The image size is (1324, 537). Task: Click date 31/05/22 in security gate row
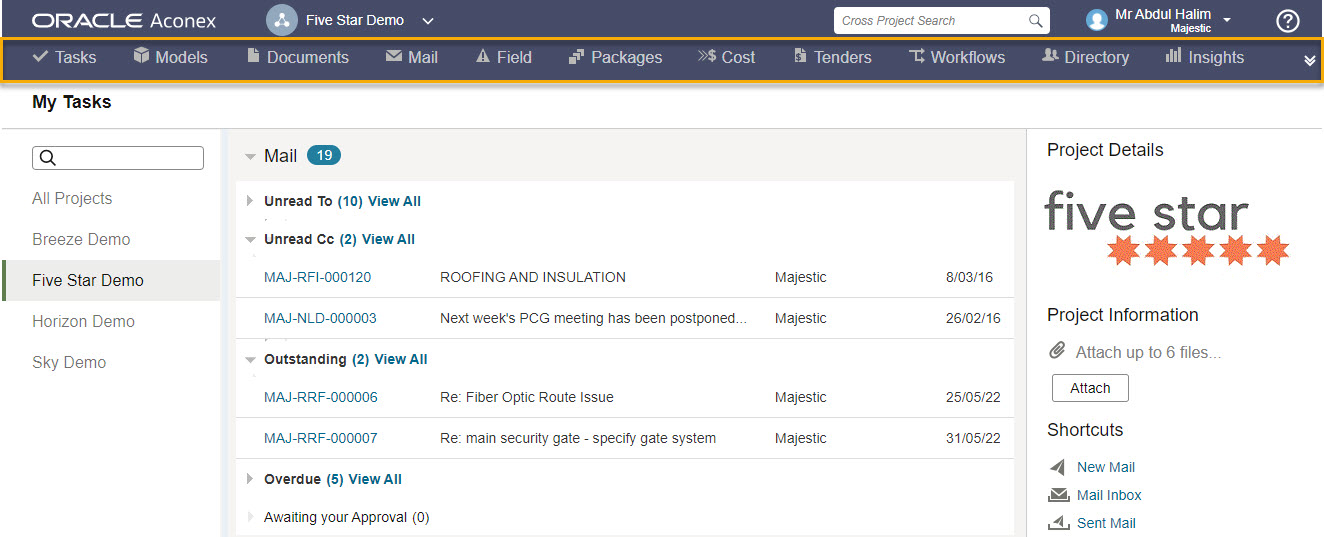click(973, 438)
